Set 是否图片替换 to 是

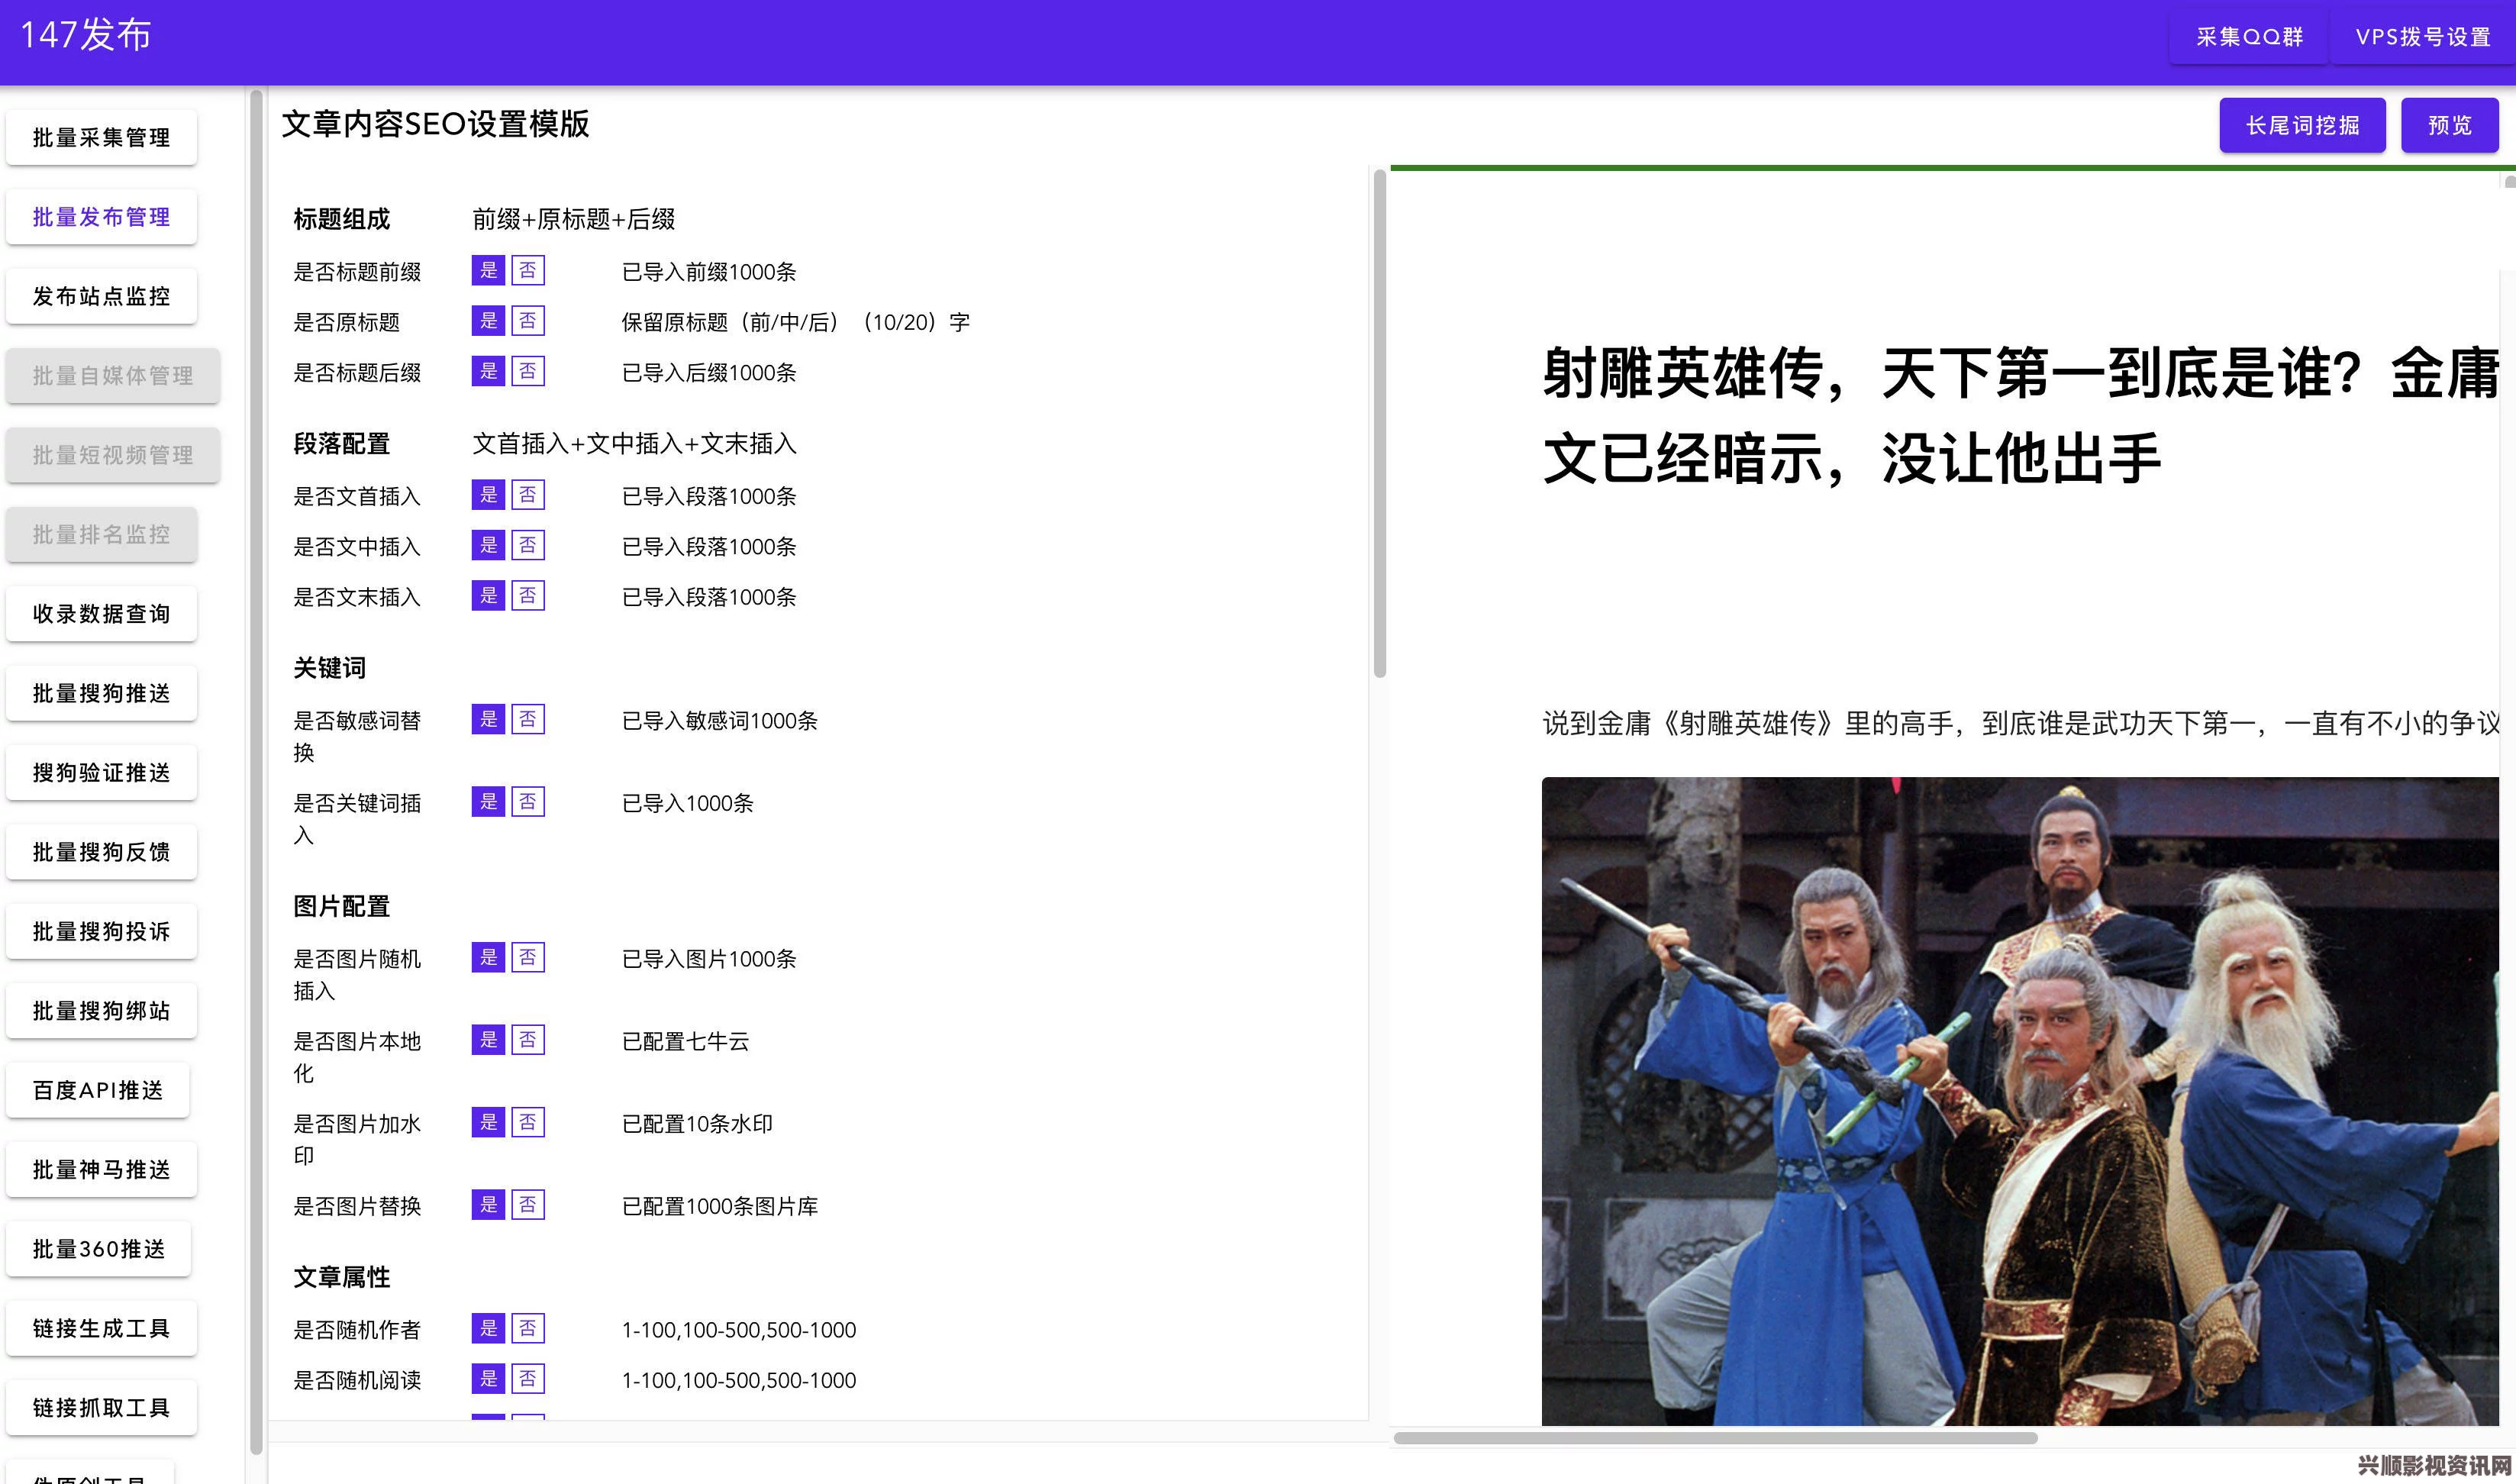click(x=488, y=1205)
